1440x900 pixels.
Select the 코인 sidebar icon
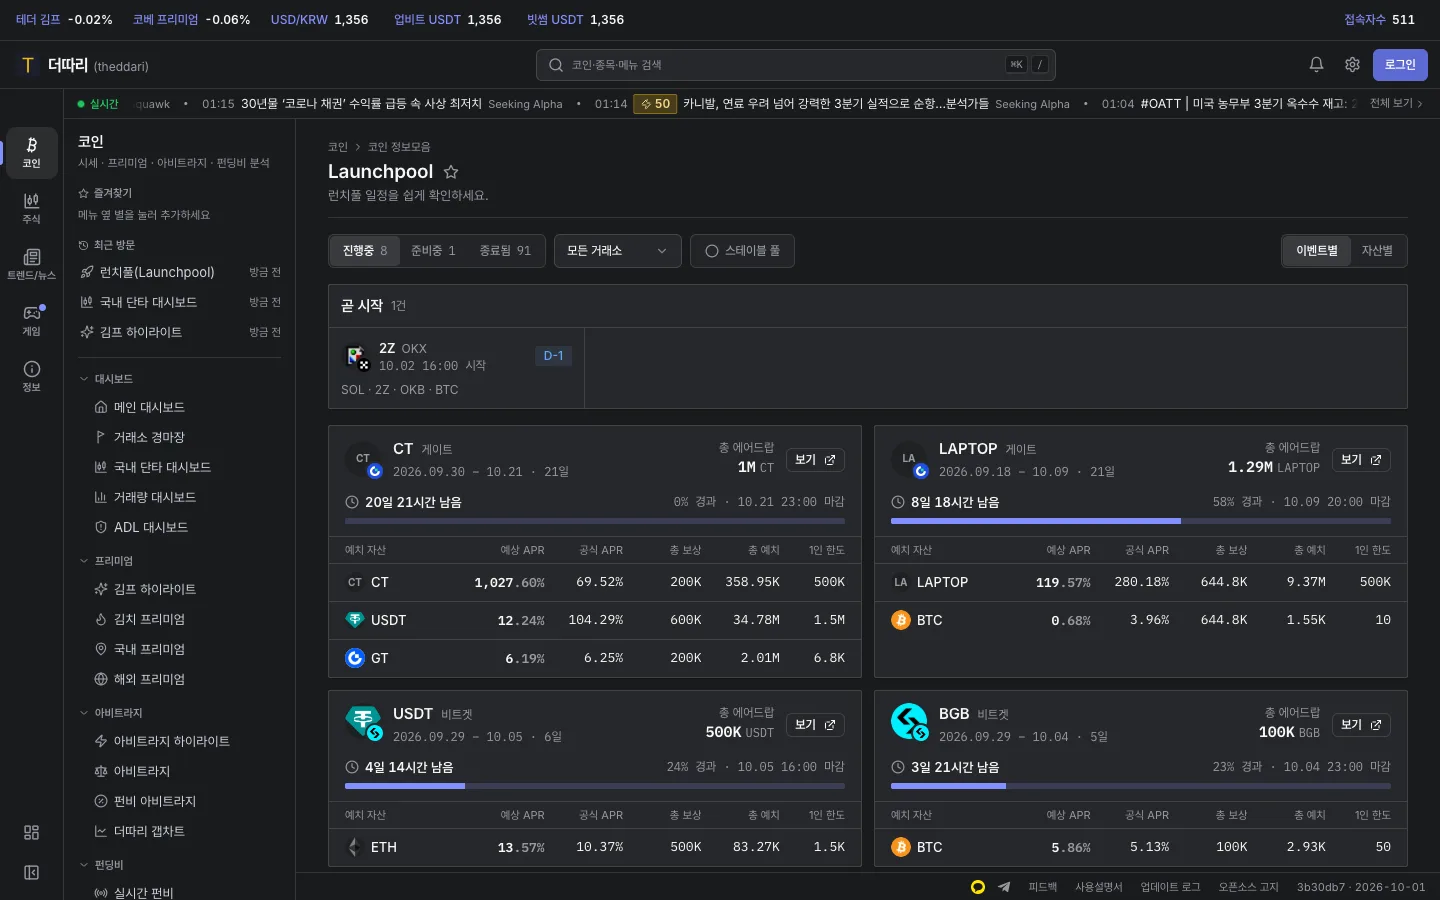[32, 152]
